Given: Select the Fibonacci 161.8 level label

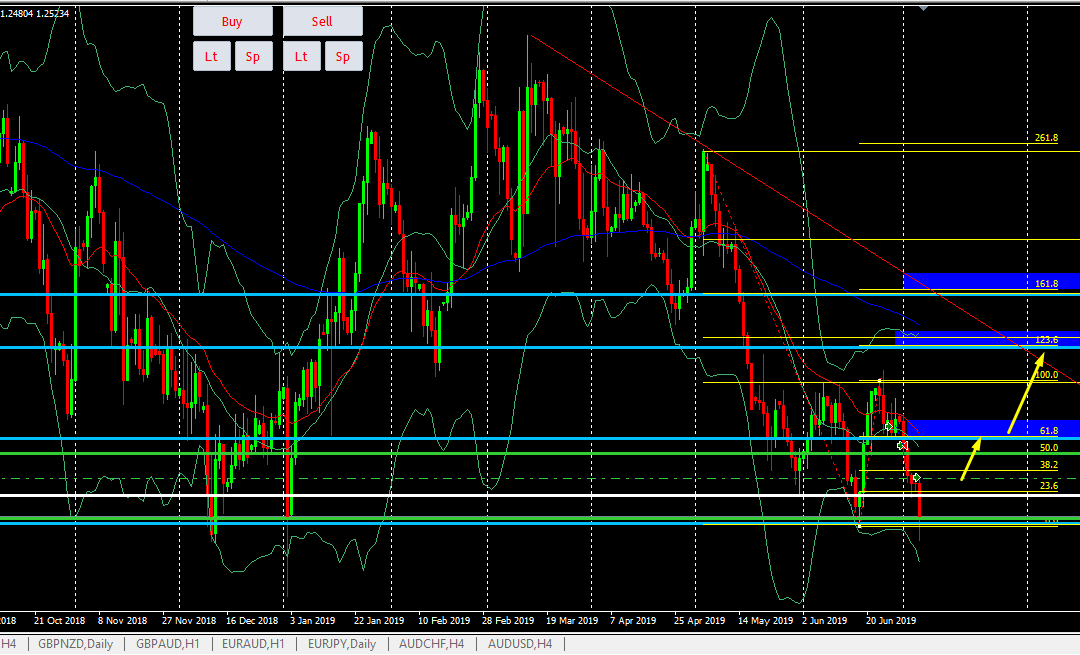Looking at the screenshot, I should pos(1046,284).
